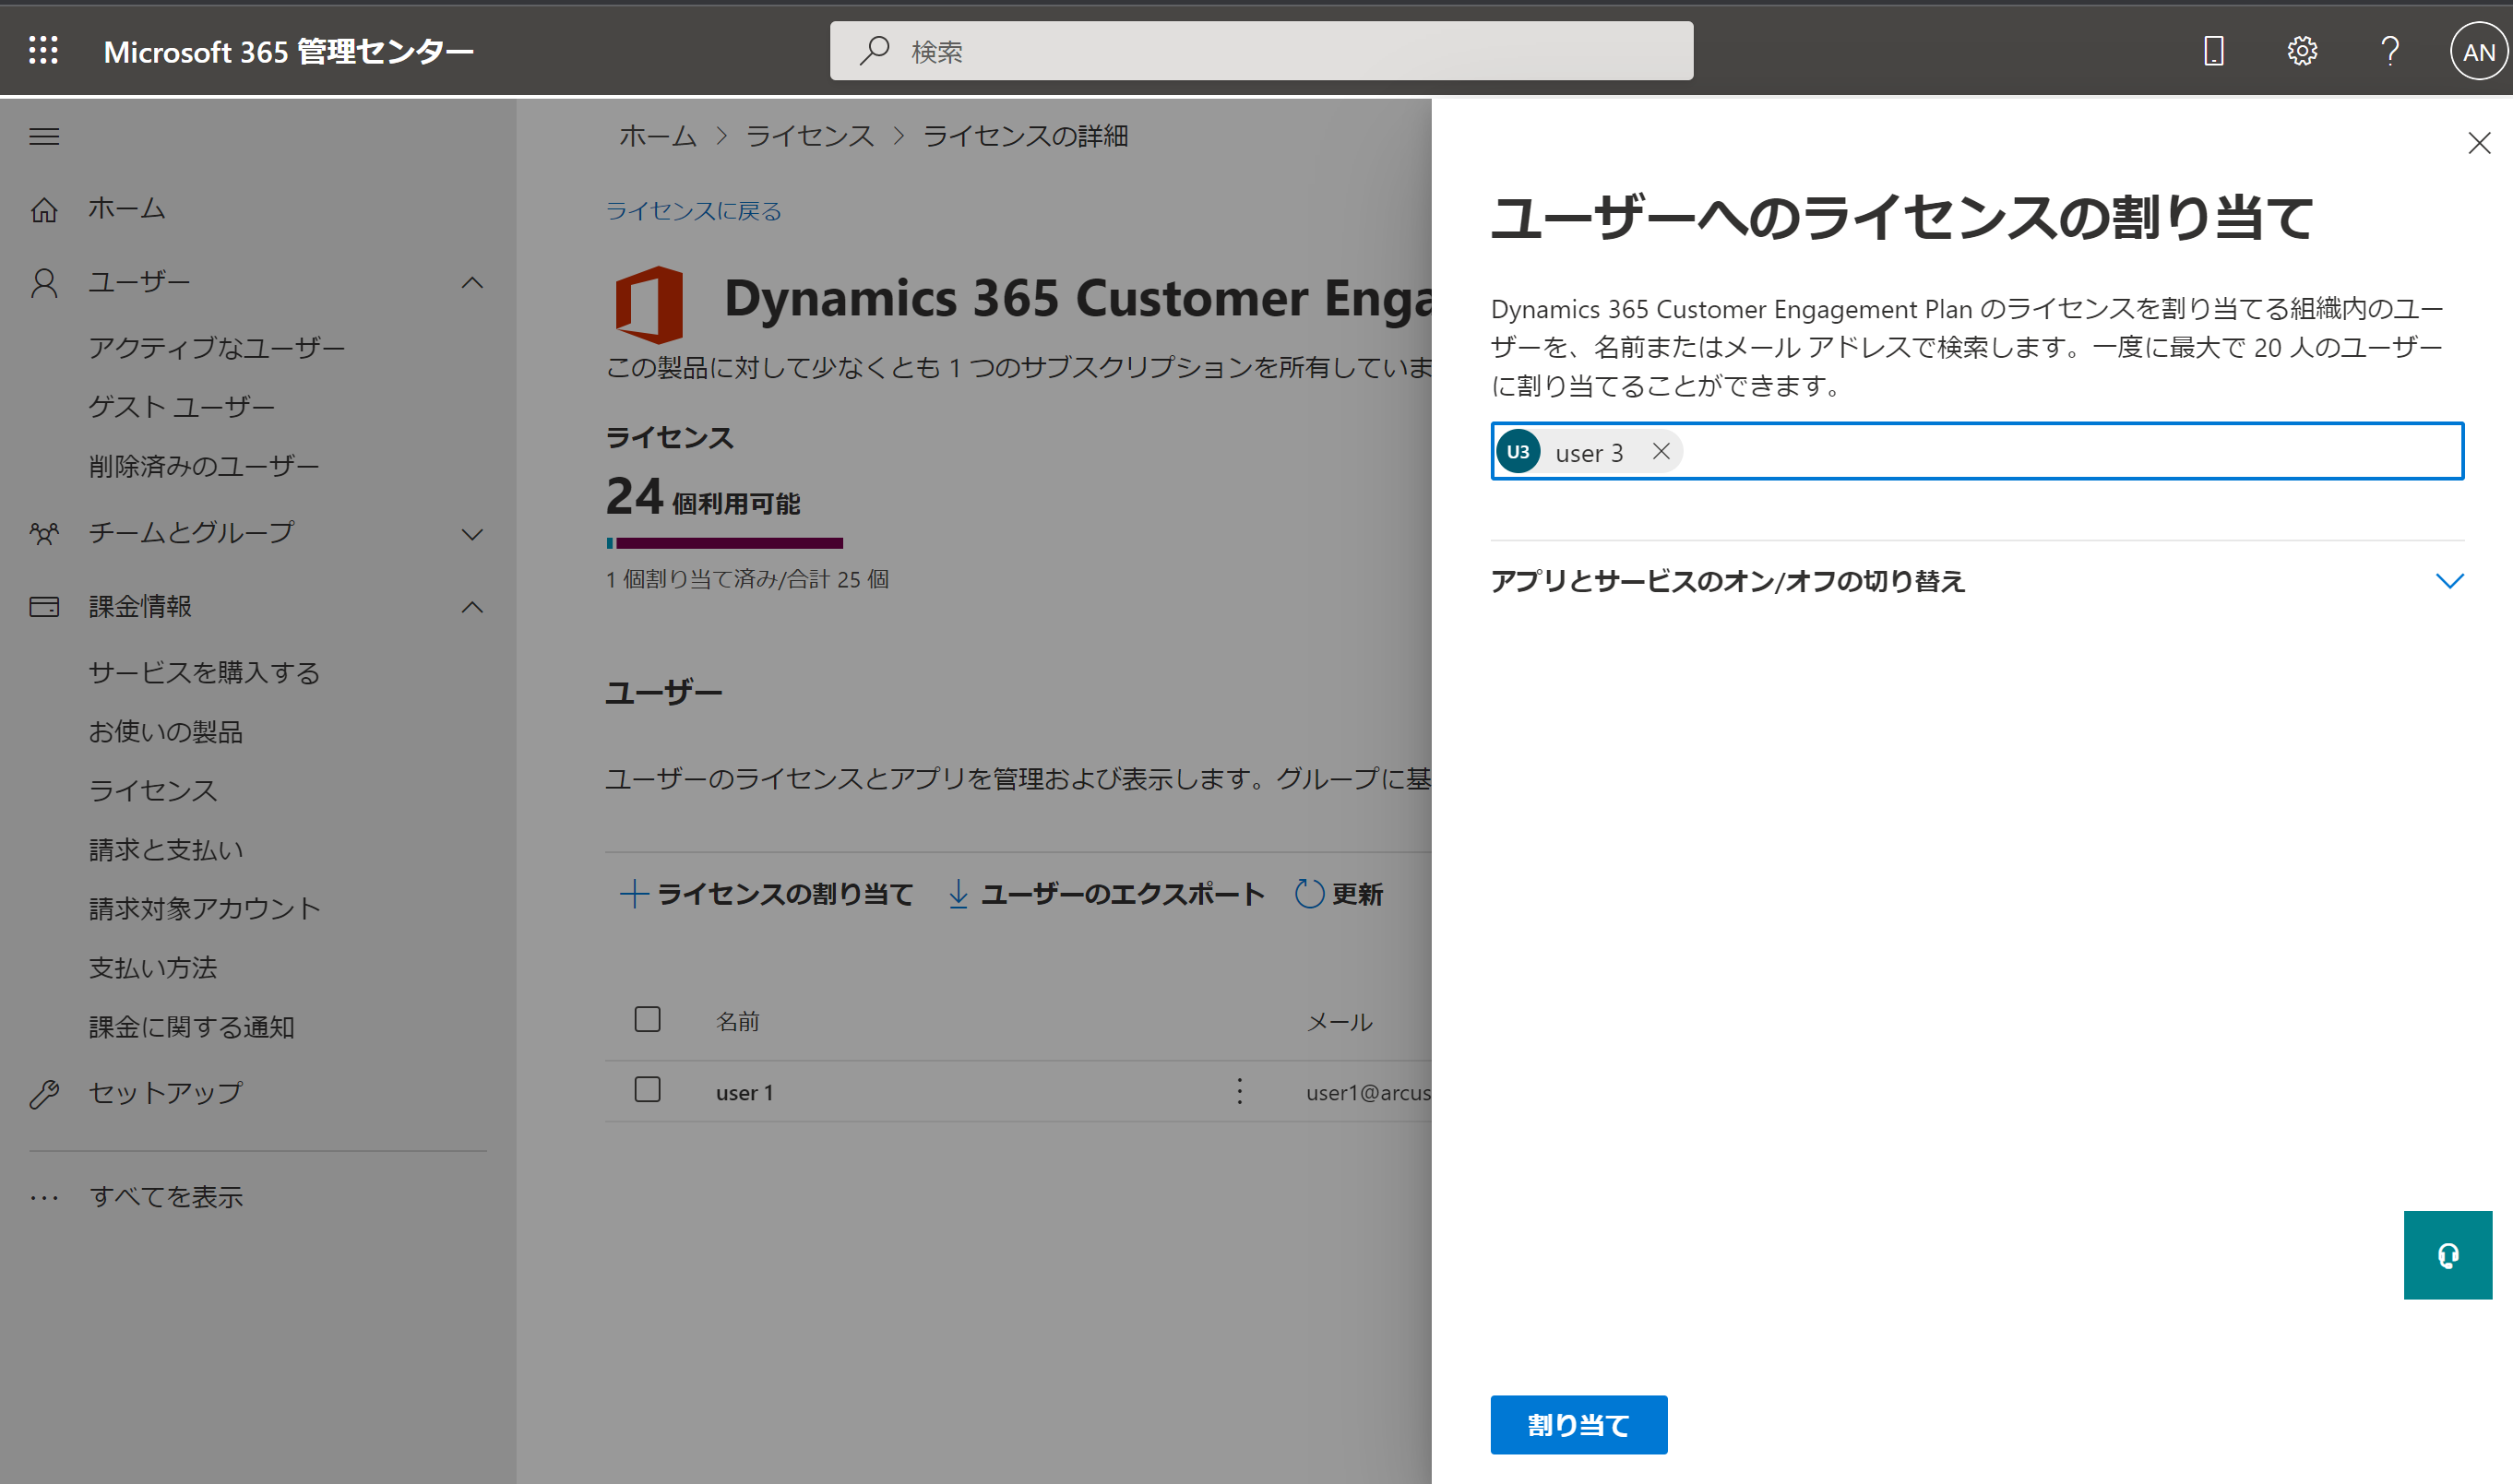This screenshot has height=1484, width=2513.
Task: Check the user 1 row checkbox
Action: click(x=648, y=1089)
